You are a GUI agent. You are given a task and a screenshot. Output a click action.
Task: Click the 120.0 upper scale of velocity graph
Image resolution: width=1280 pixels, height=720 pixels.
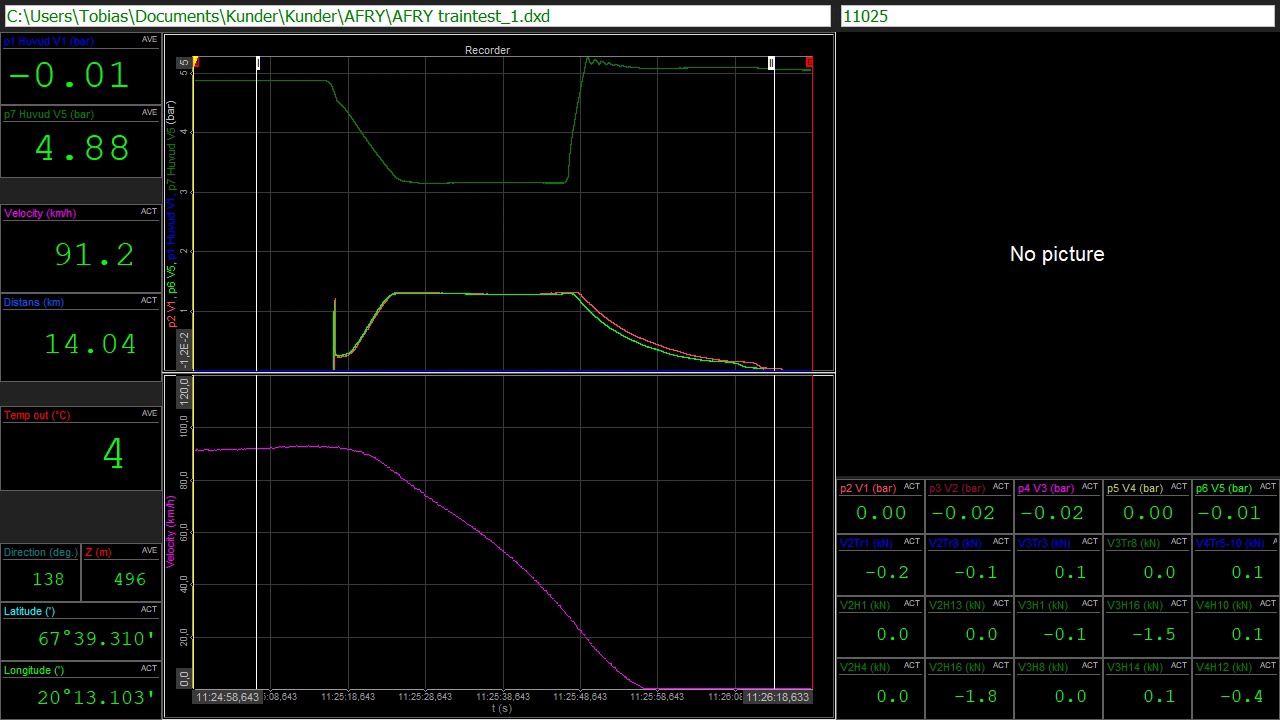point(184,391)
